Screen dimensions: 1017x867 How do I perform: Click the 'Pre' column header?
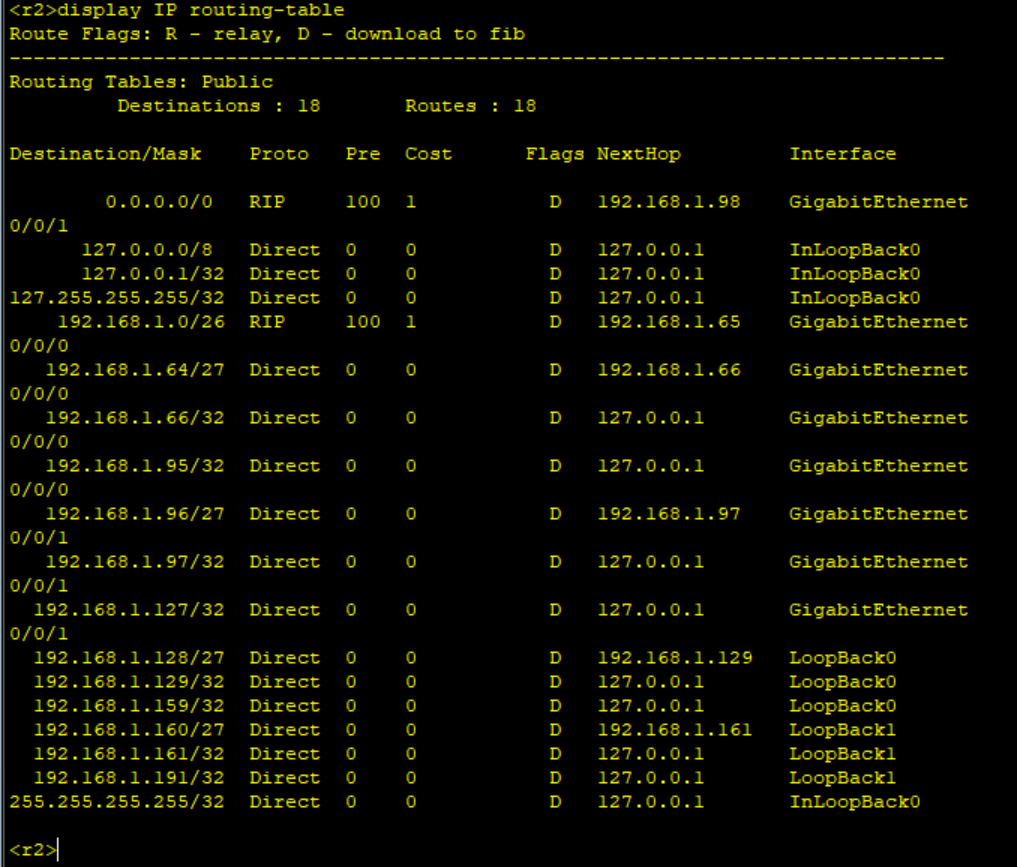pyautogui.click(x=363, y=154)
